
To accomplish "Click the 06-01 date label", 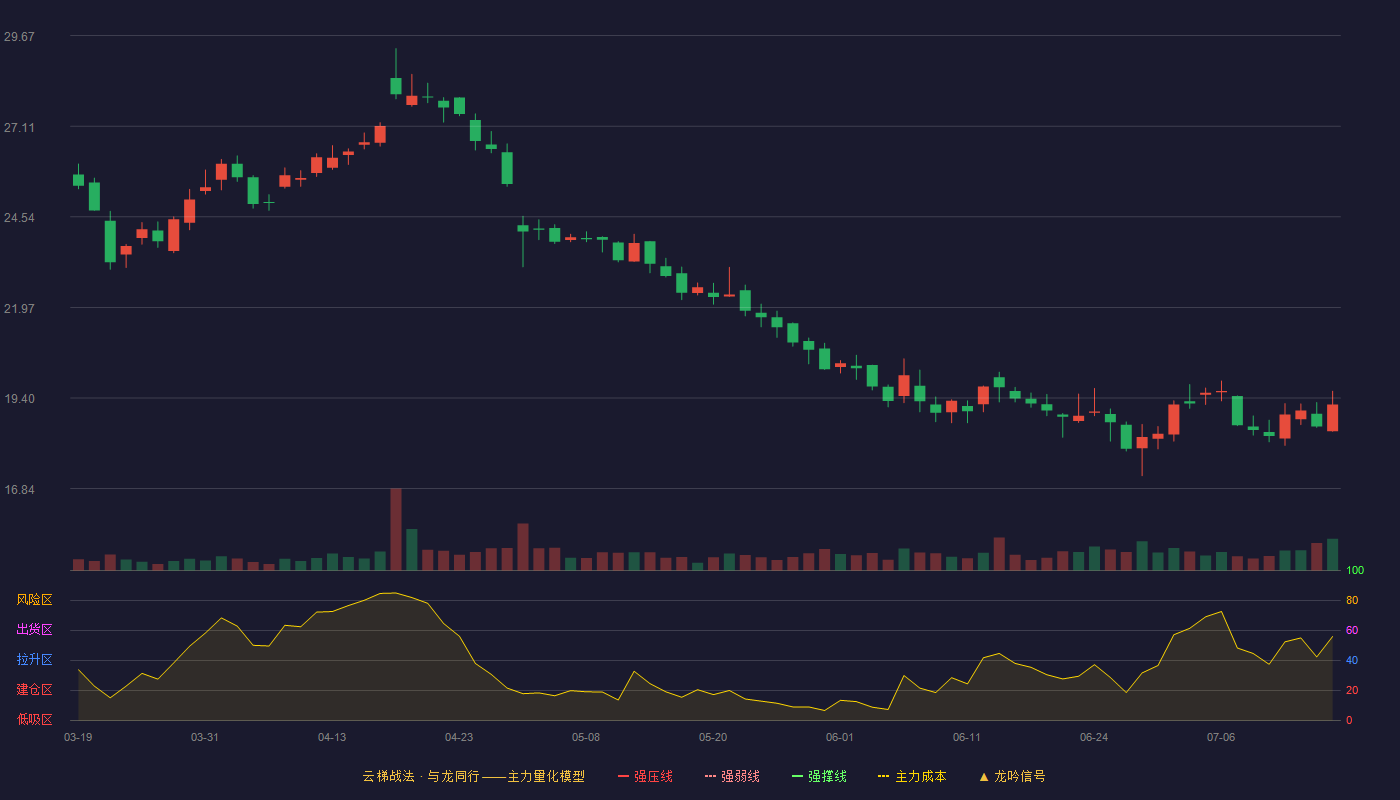I will [x=840, y=737].
